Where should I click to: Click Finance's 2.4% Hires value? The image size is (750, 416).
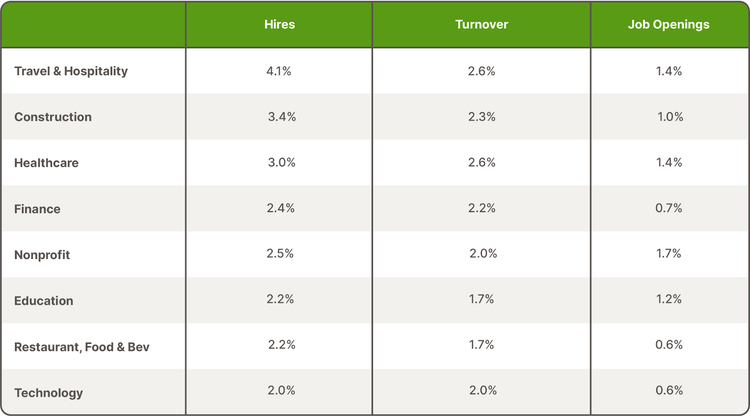[x=281, y=209]
